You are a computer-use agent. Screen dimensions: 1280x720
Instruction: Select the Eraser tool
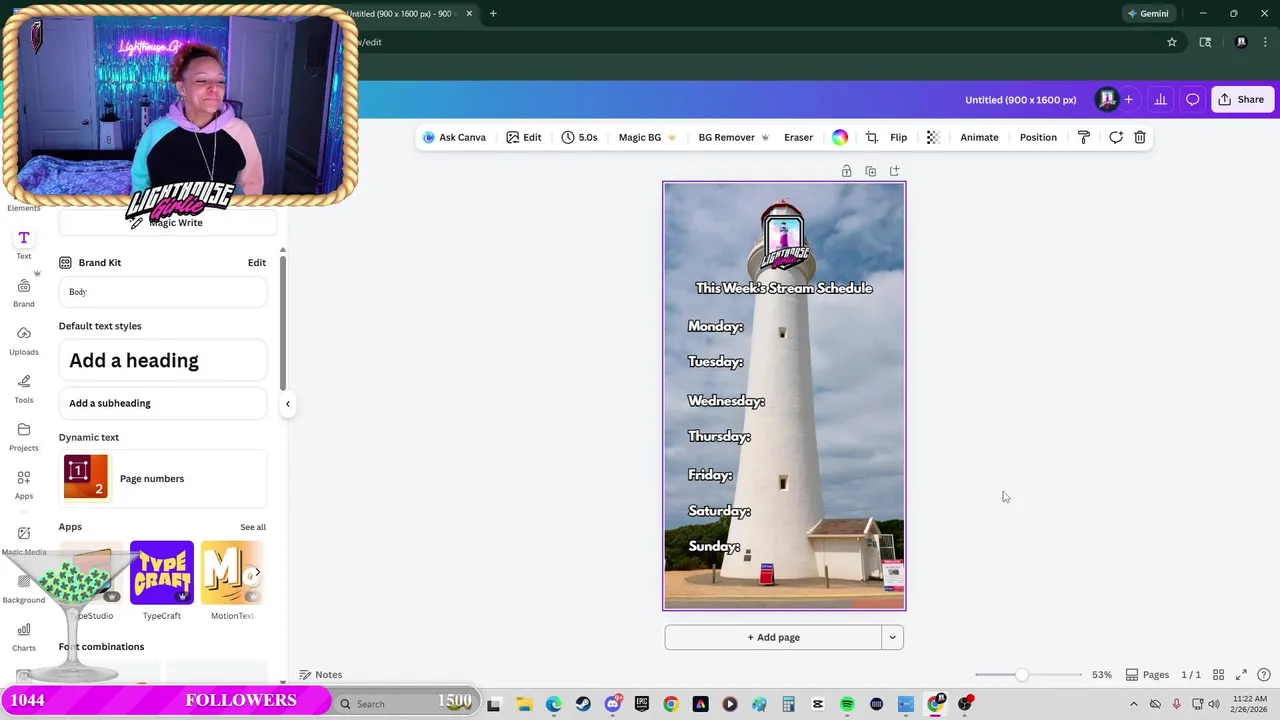click(798, 137)
